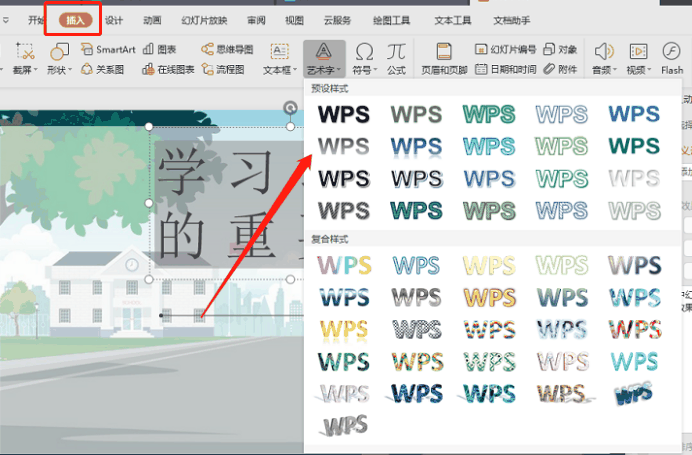This screenshot has width=692, height=455.
Task: Insert a 流程图 flowchart
Action: point(223,70)
